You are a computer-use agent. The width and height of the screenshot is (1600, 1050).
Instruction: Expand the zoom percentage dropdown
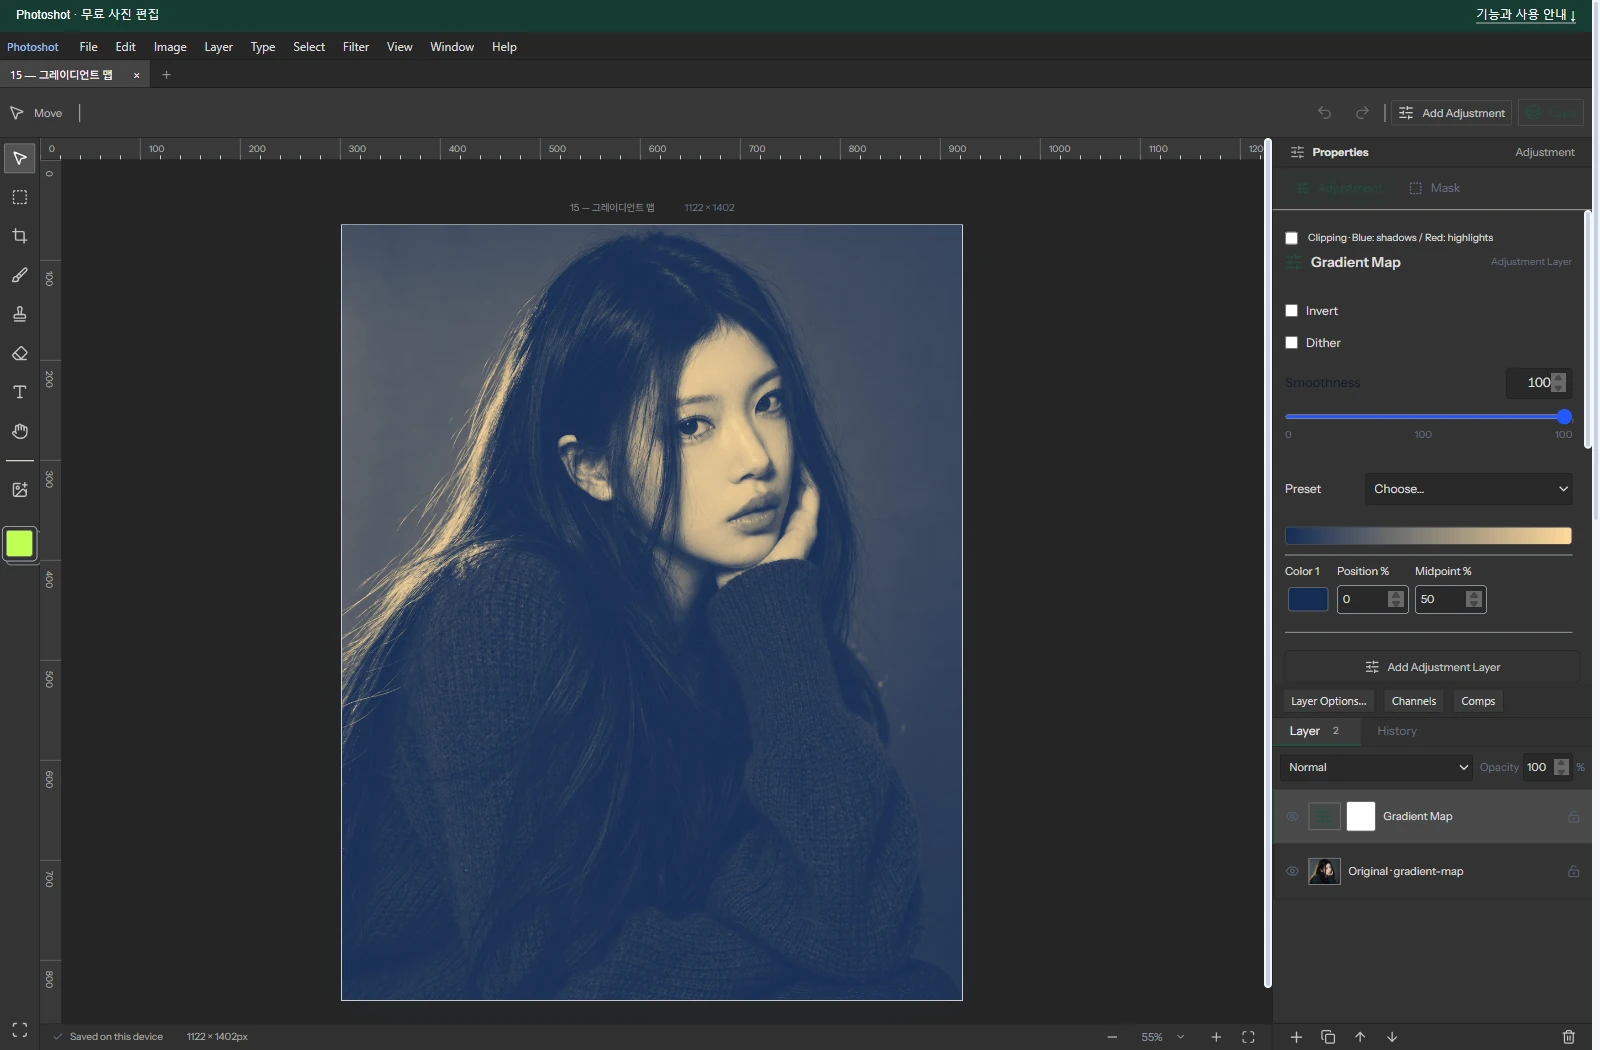[x=1181, y=1037]
